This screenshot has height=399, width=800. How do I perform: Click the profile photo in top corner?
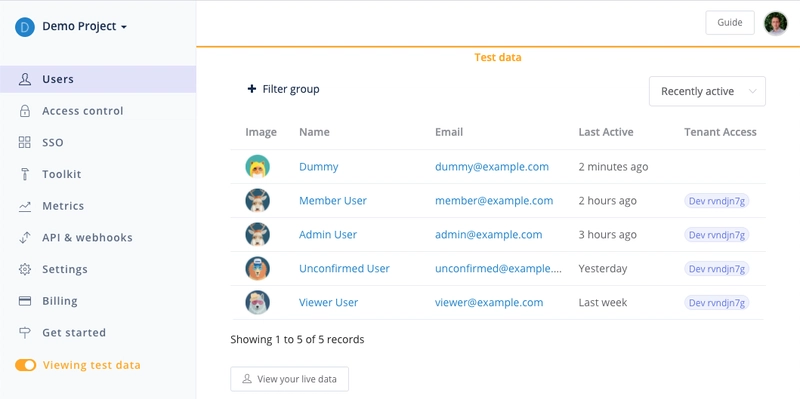click(776, 23)
